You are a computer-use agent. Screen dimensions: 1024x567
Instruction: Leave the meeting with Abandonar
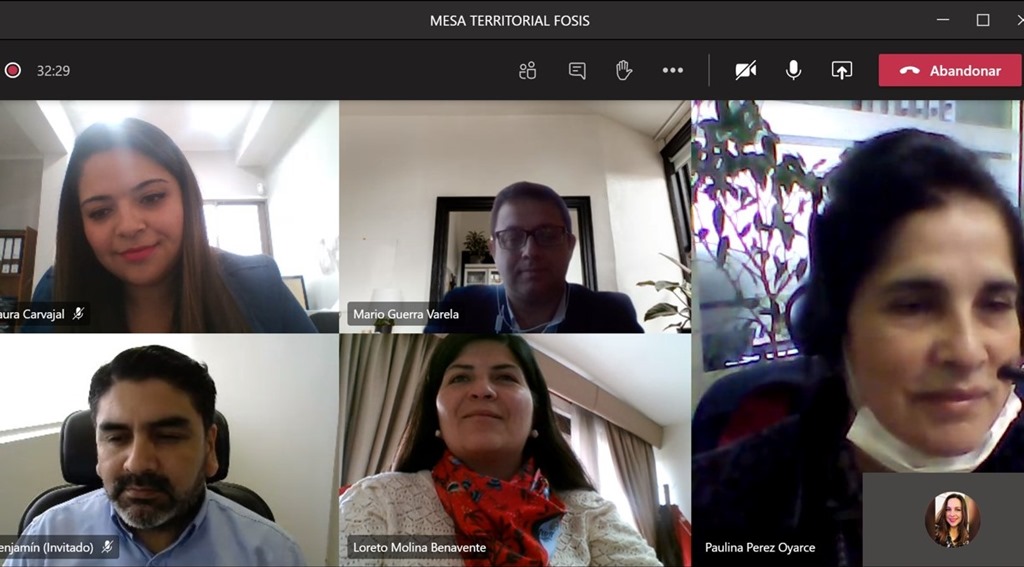point(950,71)
